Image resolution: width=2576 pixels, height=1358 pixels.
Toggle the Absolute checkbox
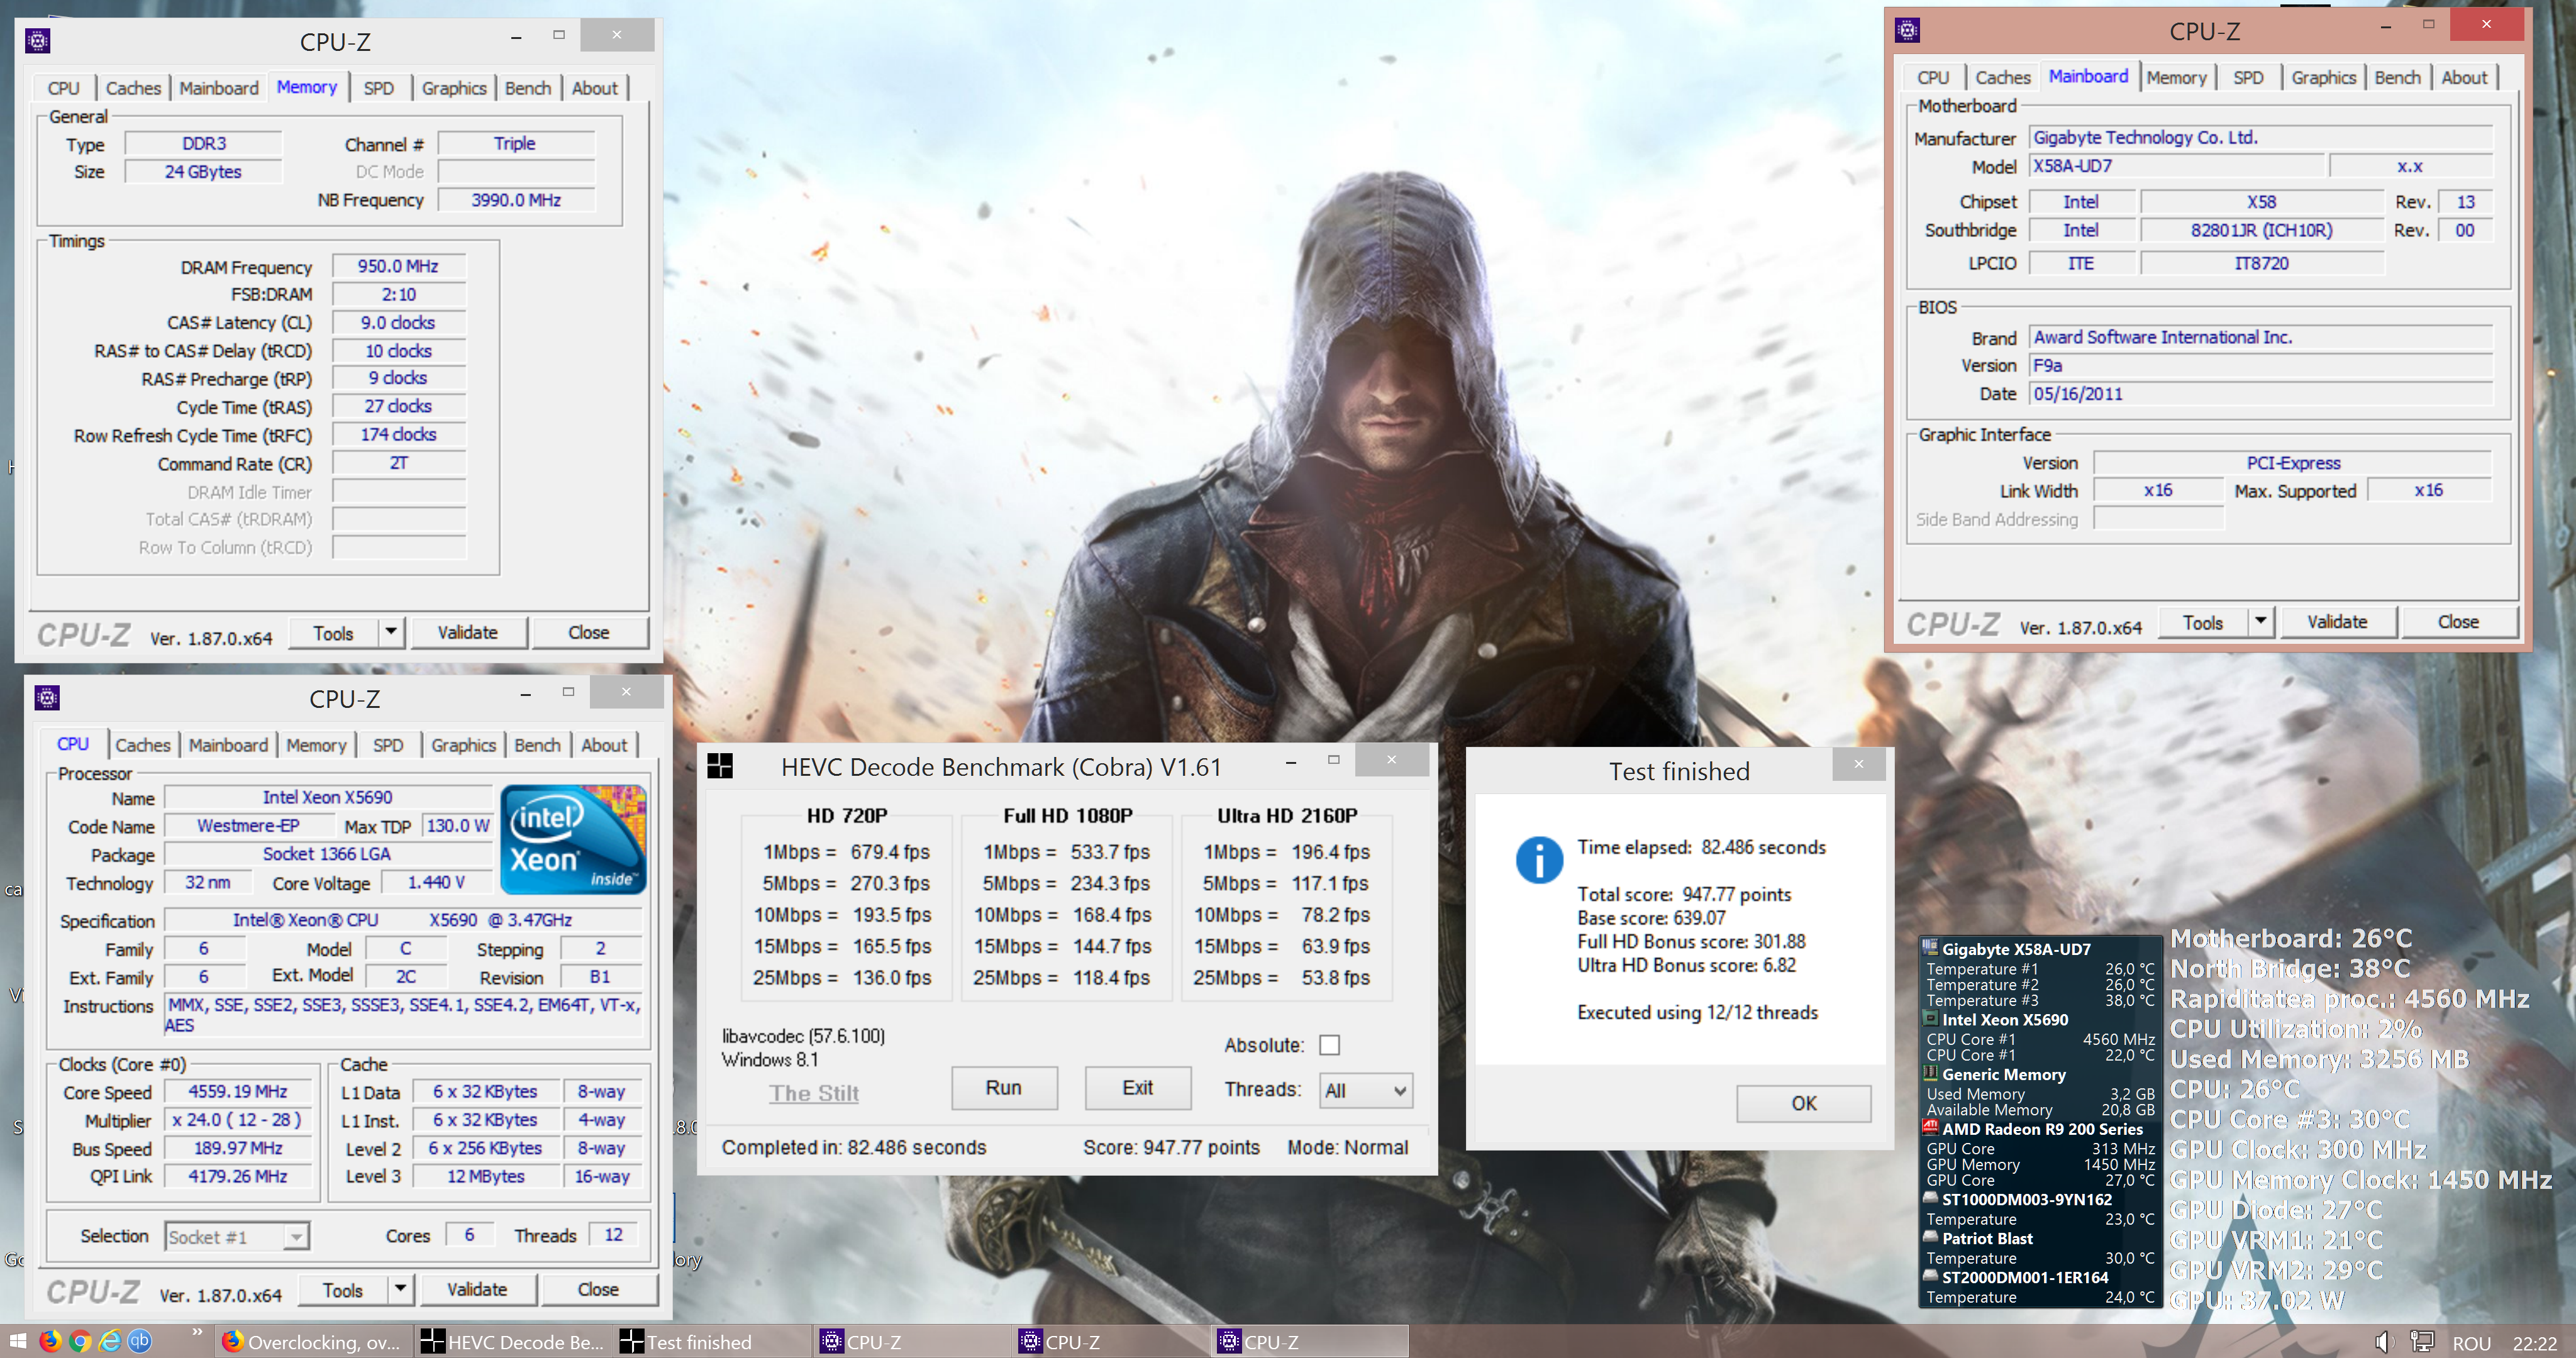coord(1329,1045)
